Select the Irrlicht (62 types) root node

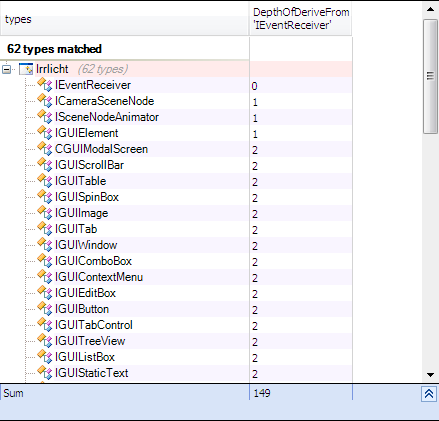tap(82, 69)
